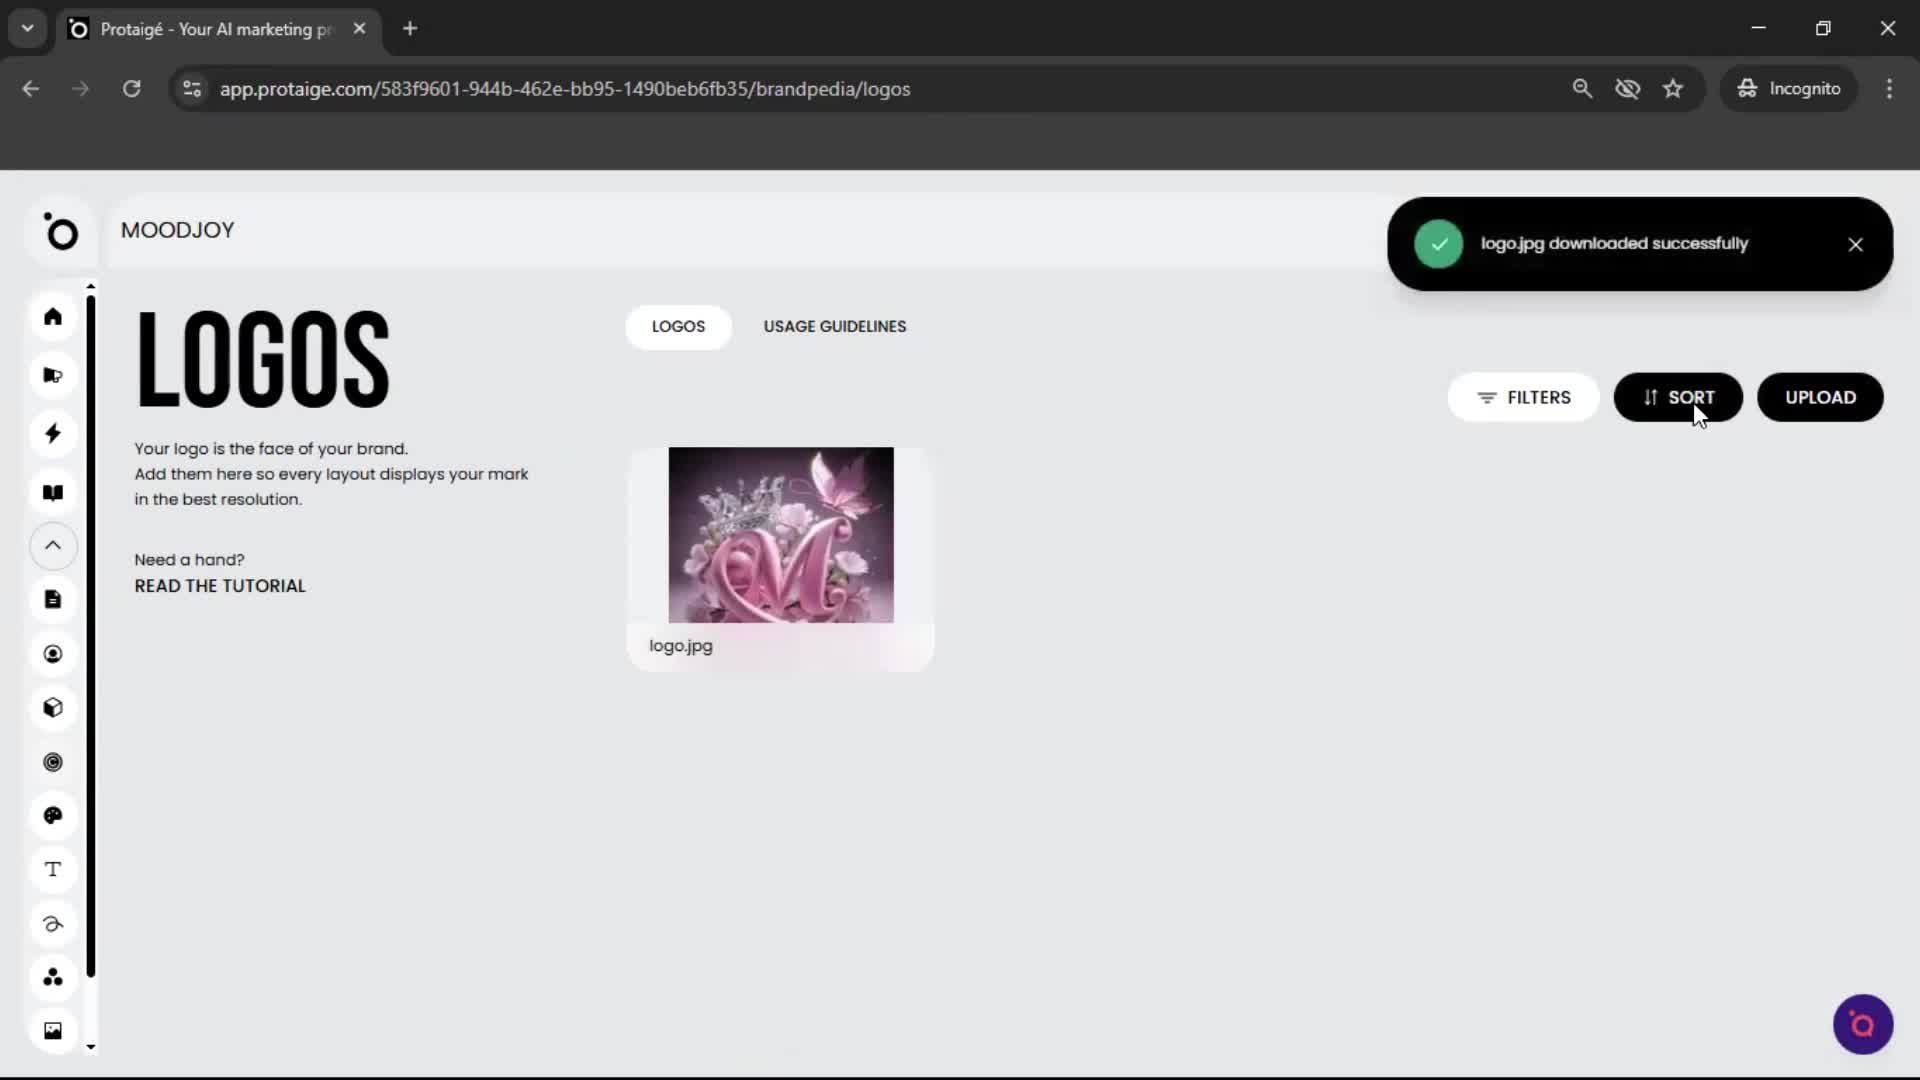Open the Brandpedia book icon

click(x=52, y=492)
